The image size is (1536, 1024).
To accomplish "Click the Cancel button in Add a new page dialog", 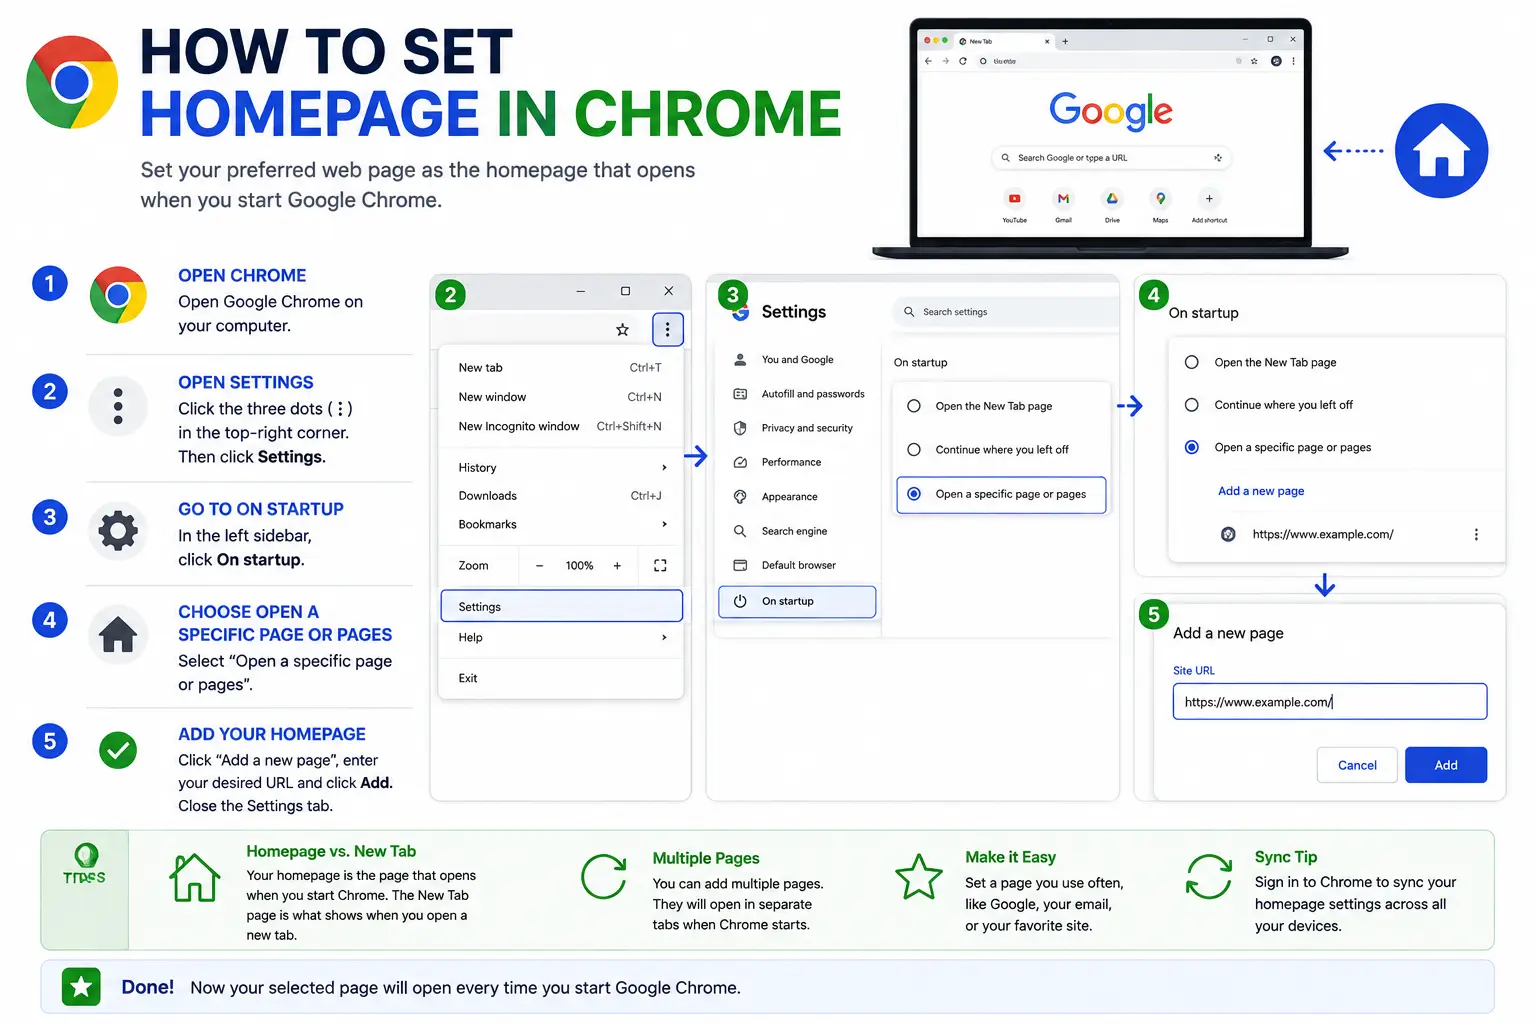I will coord(1357,765).
